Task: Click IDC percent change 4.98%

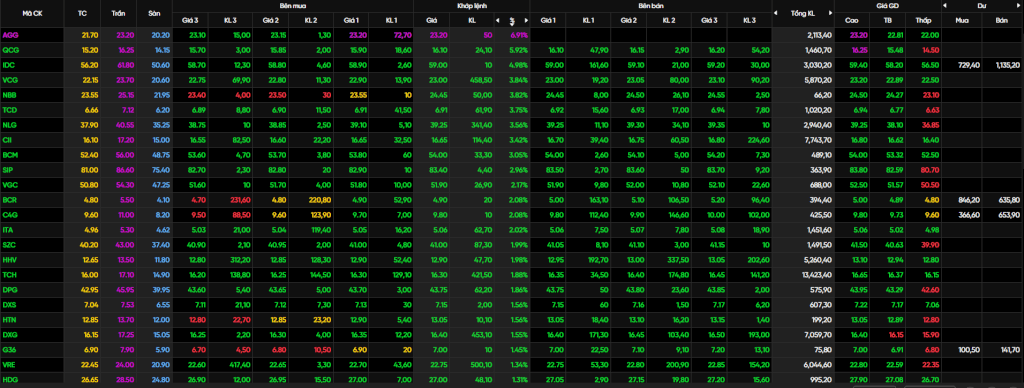Action: [519, 65]
